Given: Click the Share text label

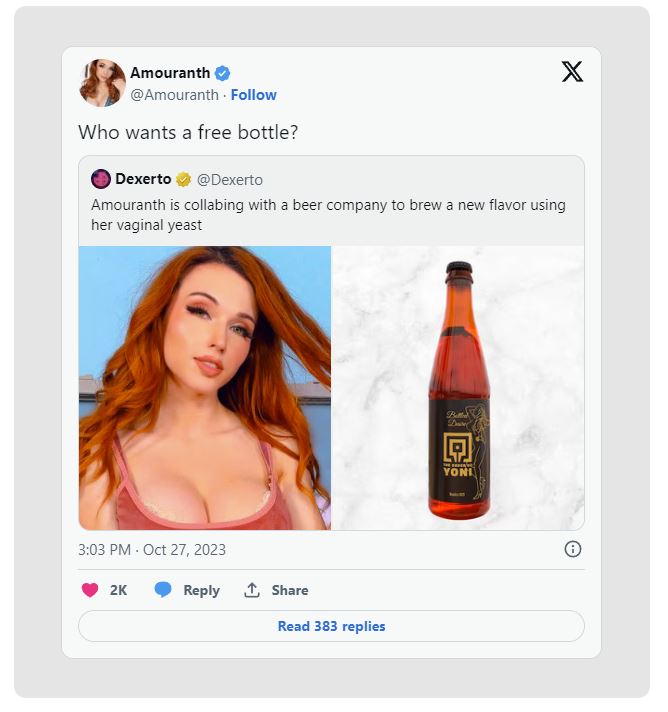Looking at the screenshot, I should 290,590.
